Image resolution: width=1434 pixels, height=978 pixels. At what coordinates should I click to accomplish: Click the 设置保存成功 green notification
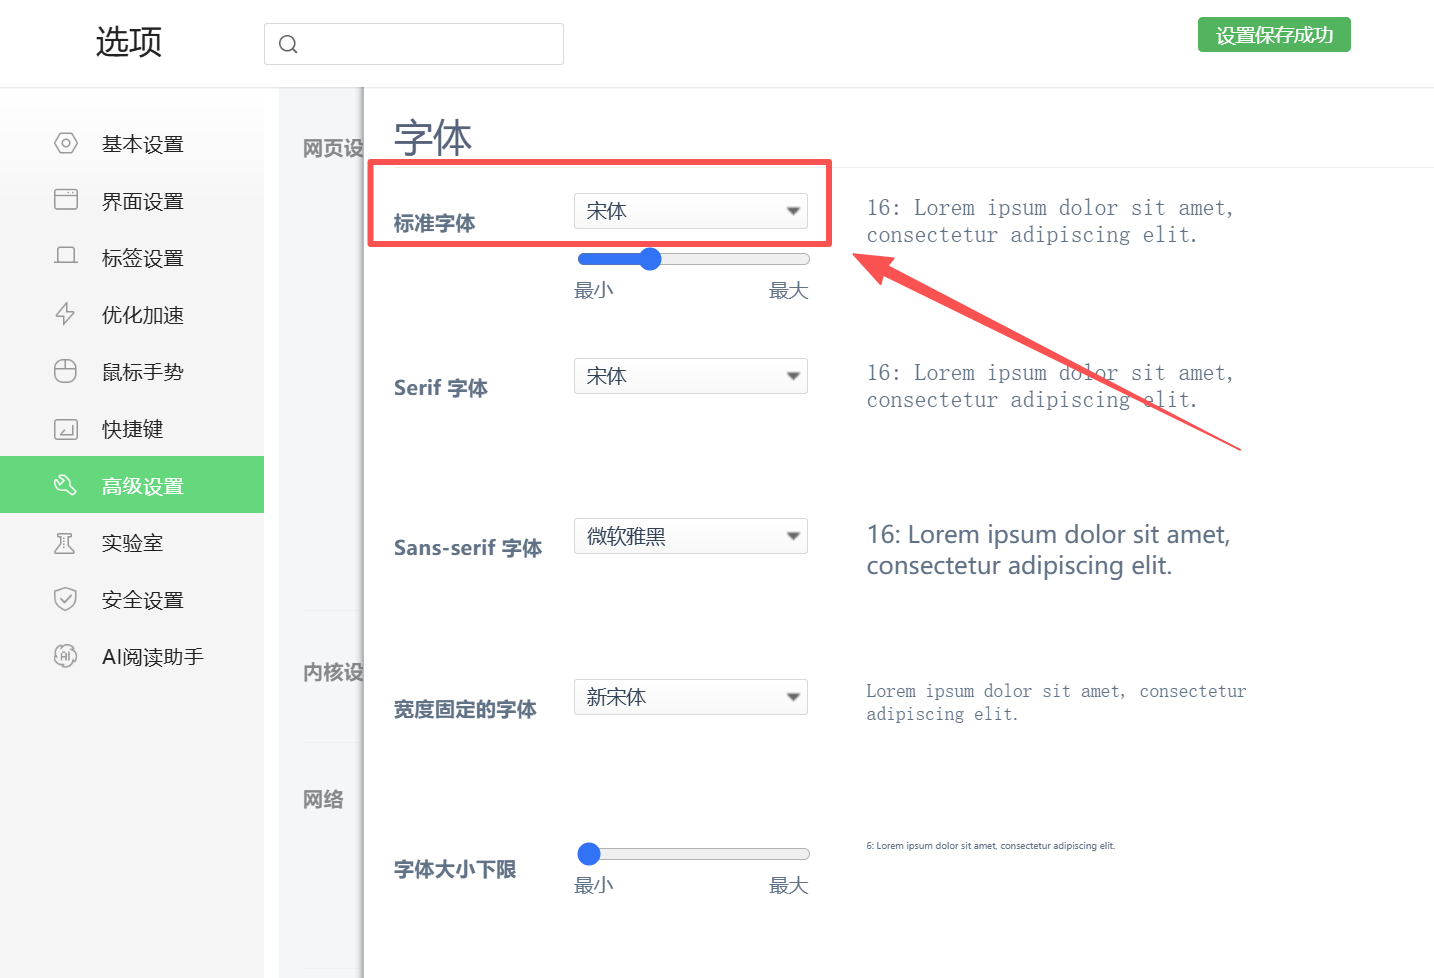1274,35
